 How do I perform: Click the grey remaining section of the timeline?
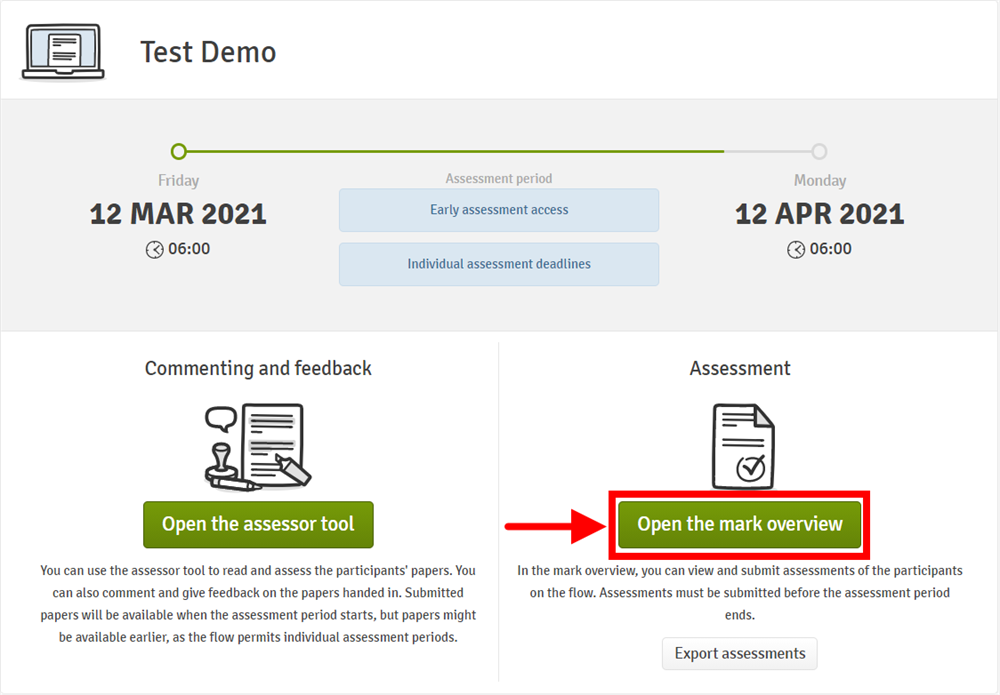[x=768, y=152]
